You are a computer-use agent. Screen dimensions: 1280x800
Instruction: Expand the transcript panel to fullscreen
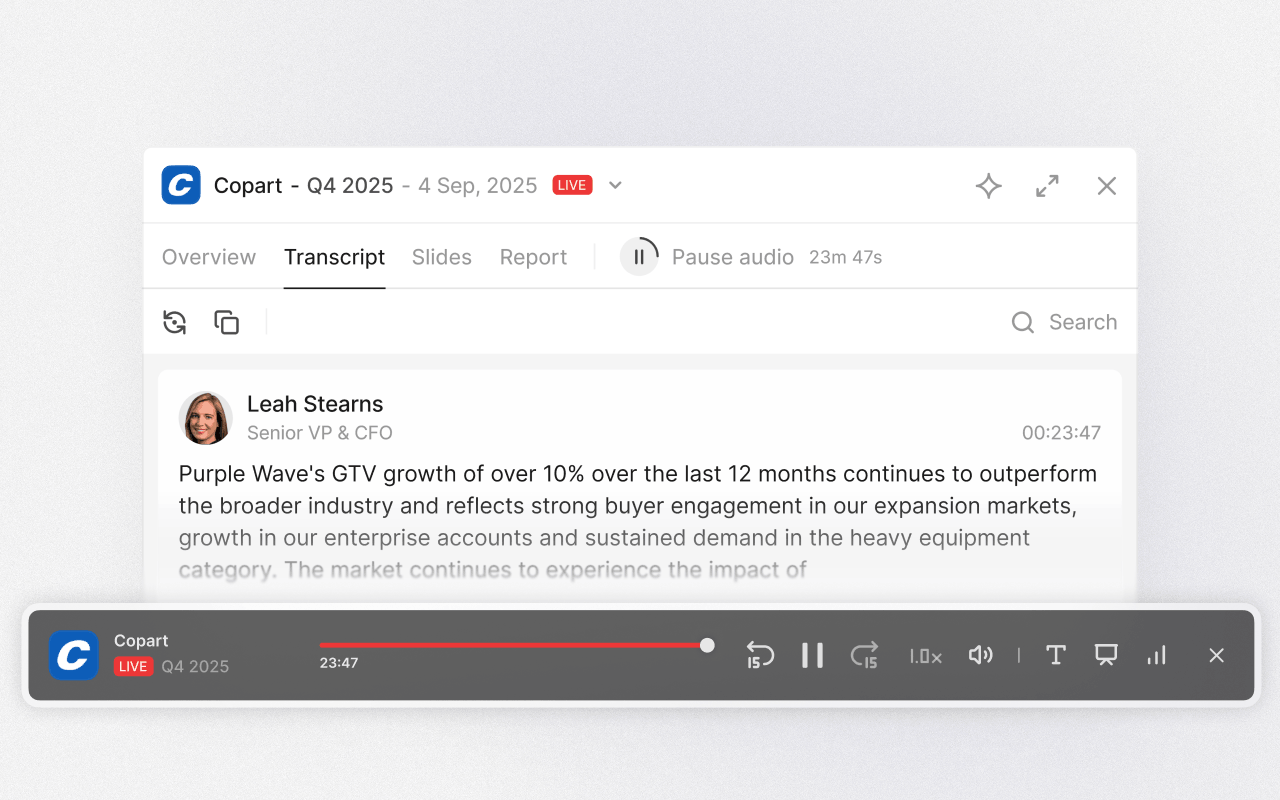coord(1047,186)
